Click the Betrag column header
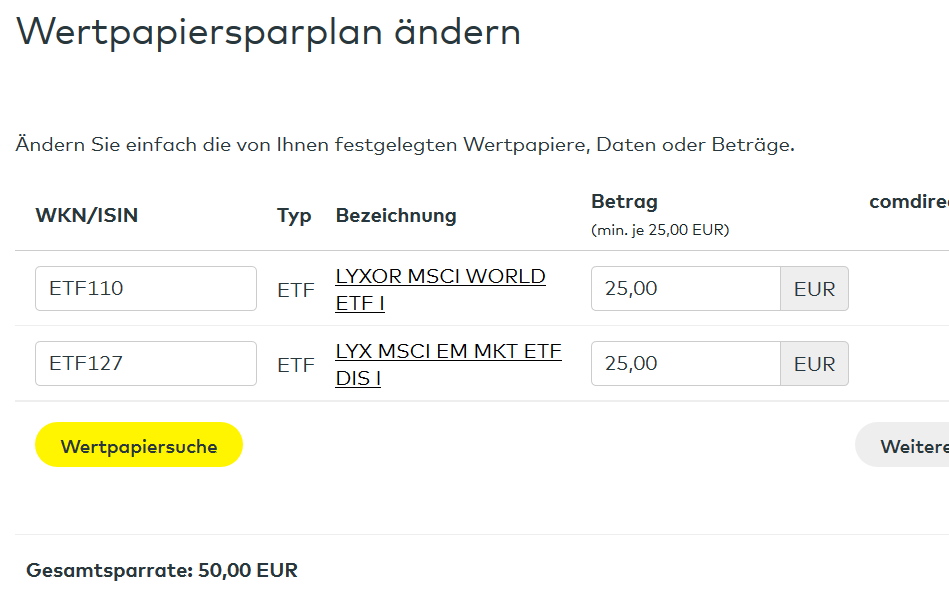Image resolution: width=949 pixels, height=603 pixels. pos(624,202)
